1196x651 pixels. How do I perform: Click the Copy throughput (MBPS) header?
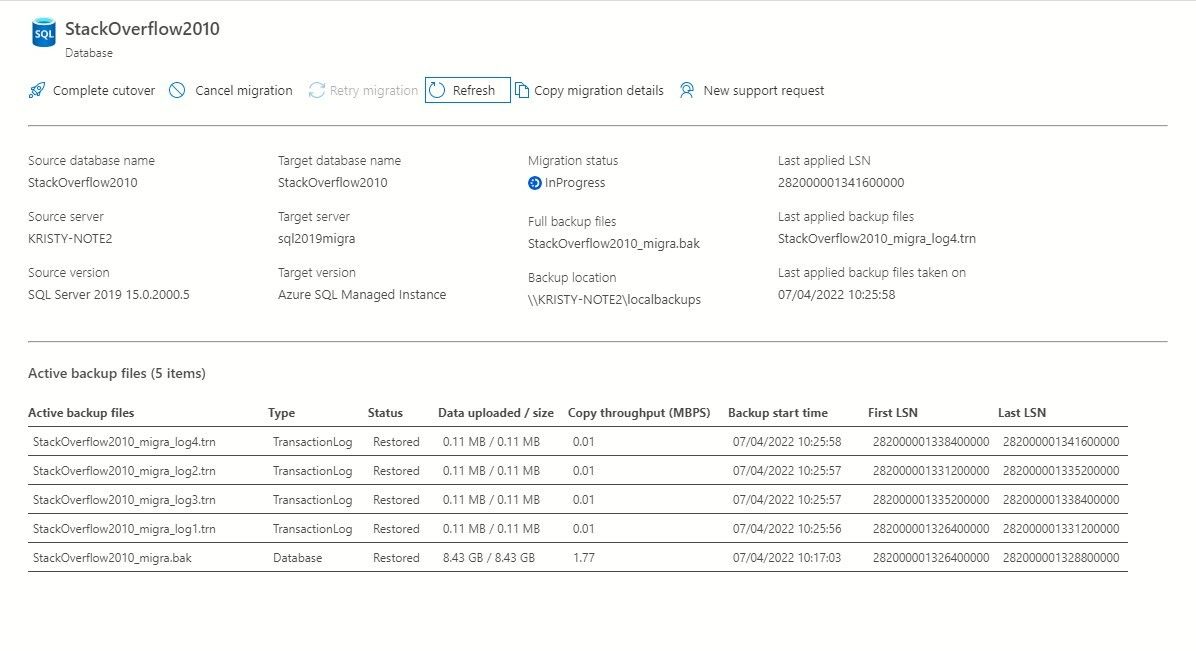639,413
